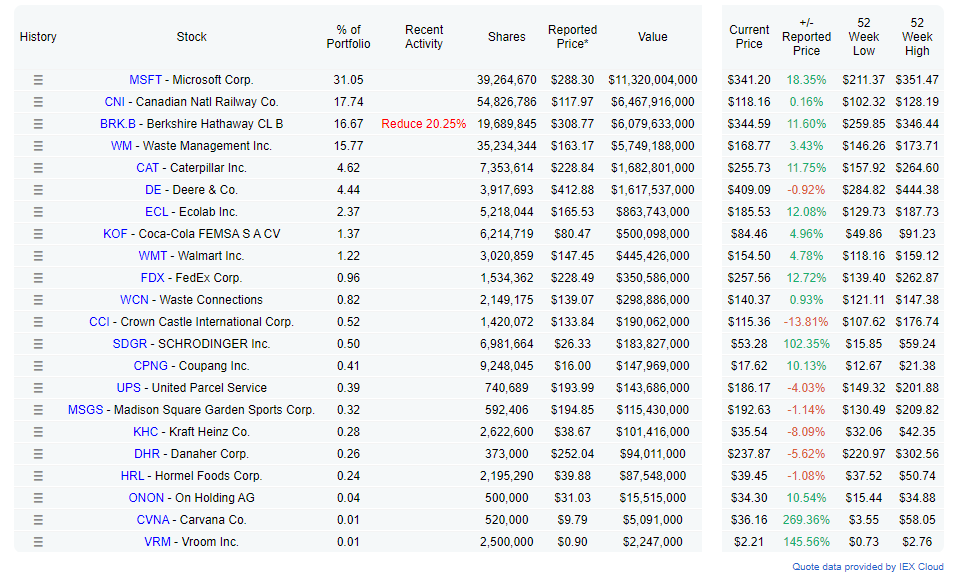Click history icon beside Caterpillar Inc.
Viewport: 974px width, 581px height.
click(38, 168)
